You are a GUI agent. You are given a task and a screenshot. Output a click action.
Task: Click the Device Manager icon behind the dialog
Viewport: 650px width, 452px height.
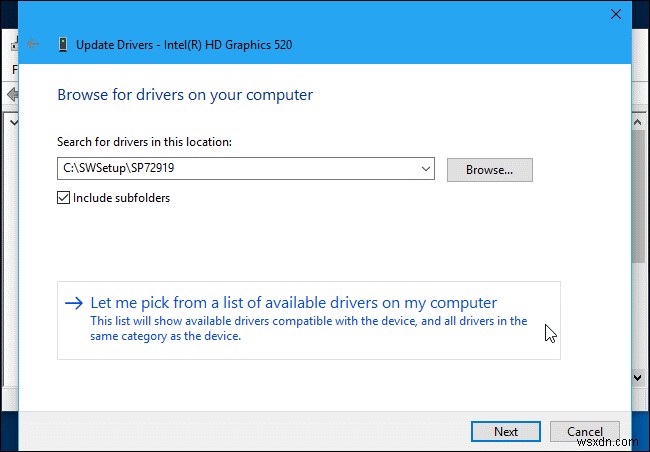coord(11,45)
